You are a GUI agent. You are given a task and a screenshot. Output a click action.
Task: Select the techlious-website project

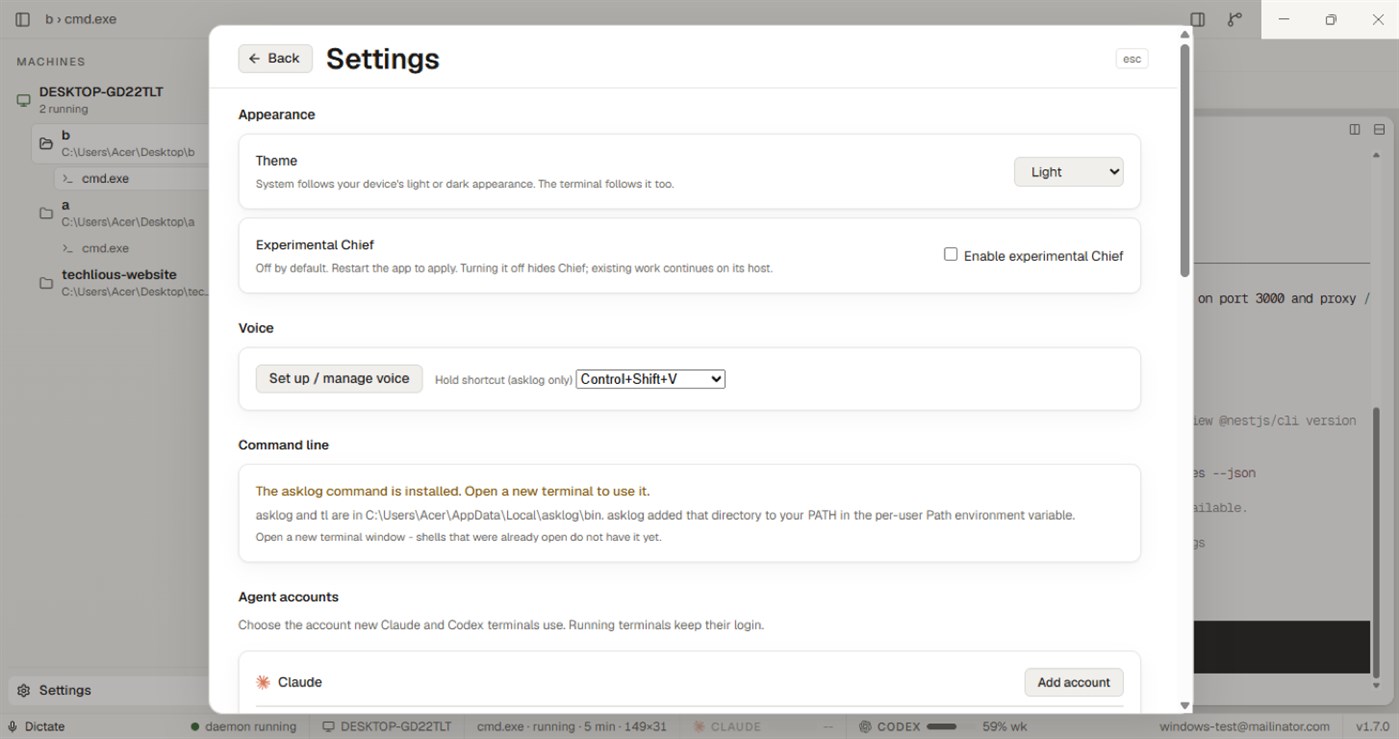click(x=120, y=283)
